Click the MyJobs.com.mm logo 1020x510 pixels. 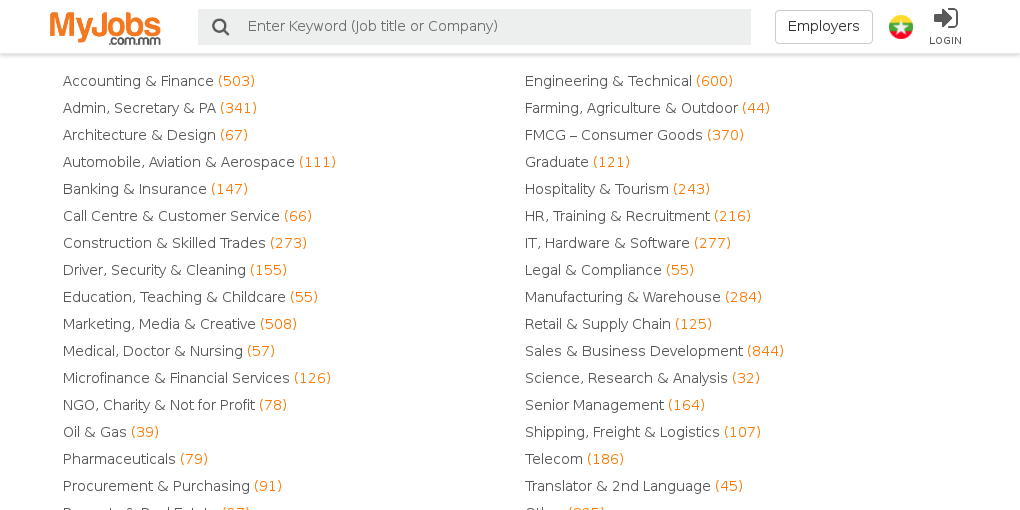105,28
